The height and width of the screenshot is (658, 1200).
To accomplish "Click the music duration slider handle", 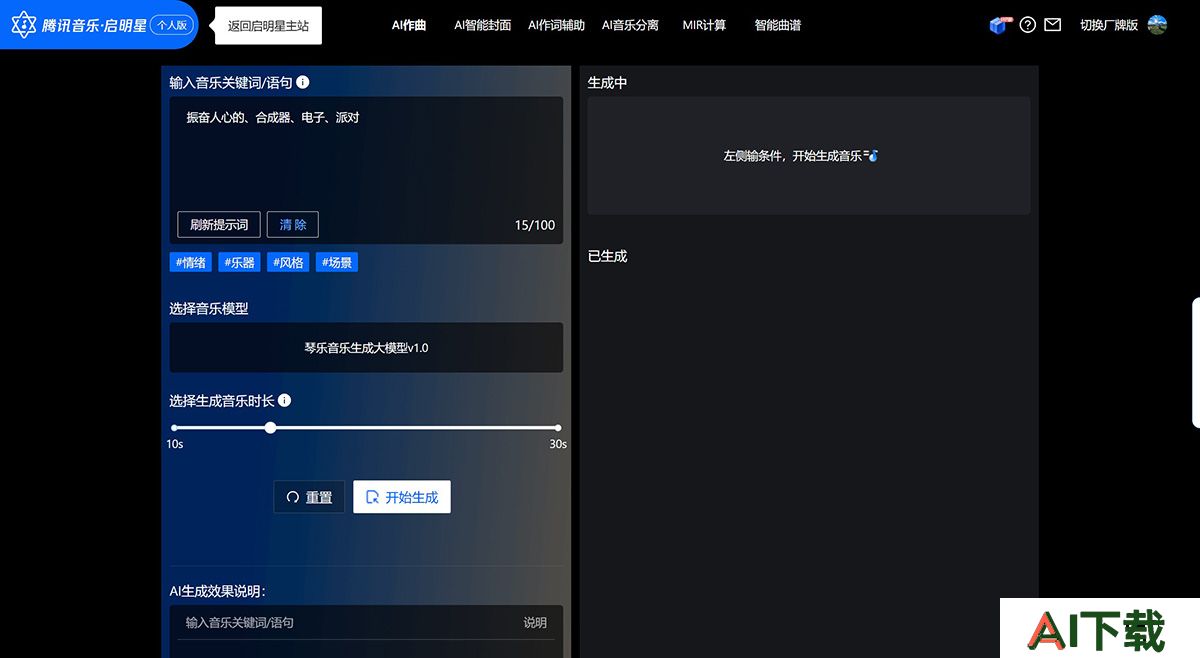I will pos(270,427).
